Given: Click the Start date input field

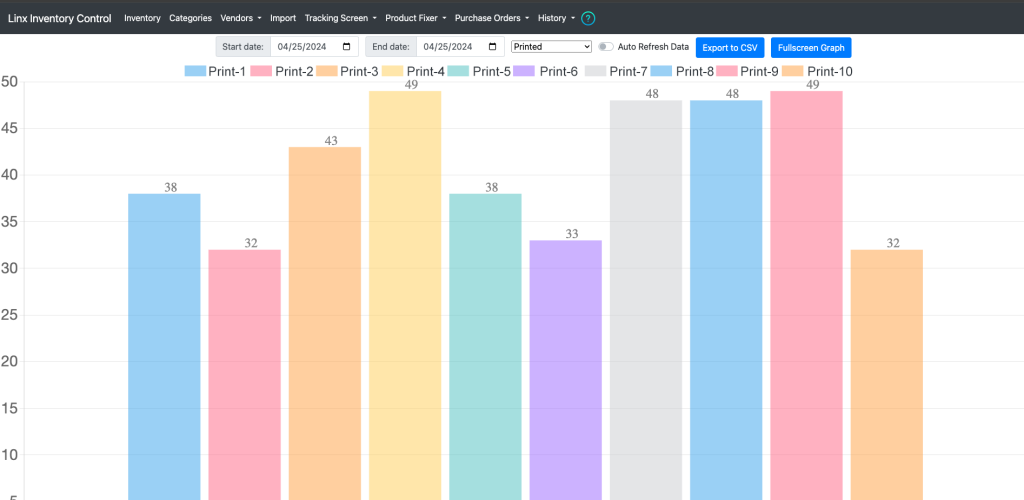Looking at the screenshot, I should click(315, 47).
